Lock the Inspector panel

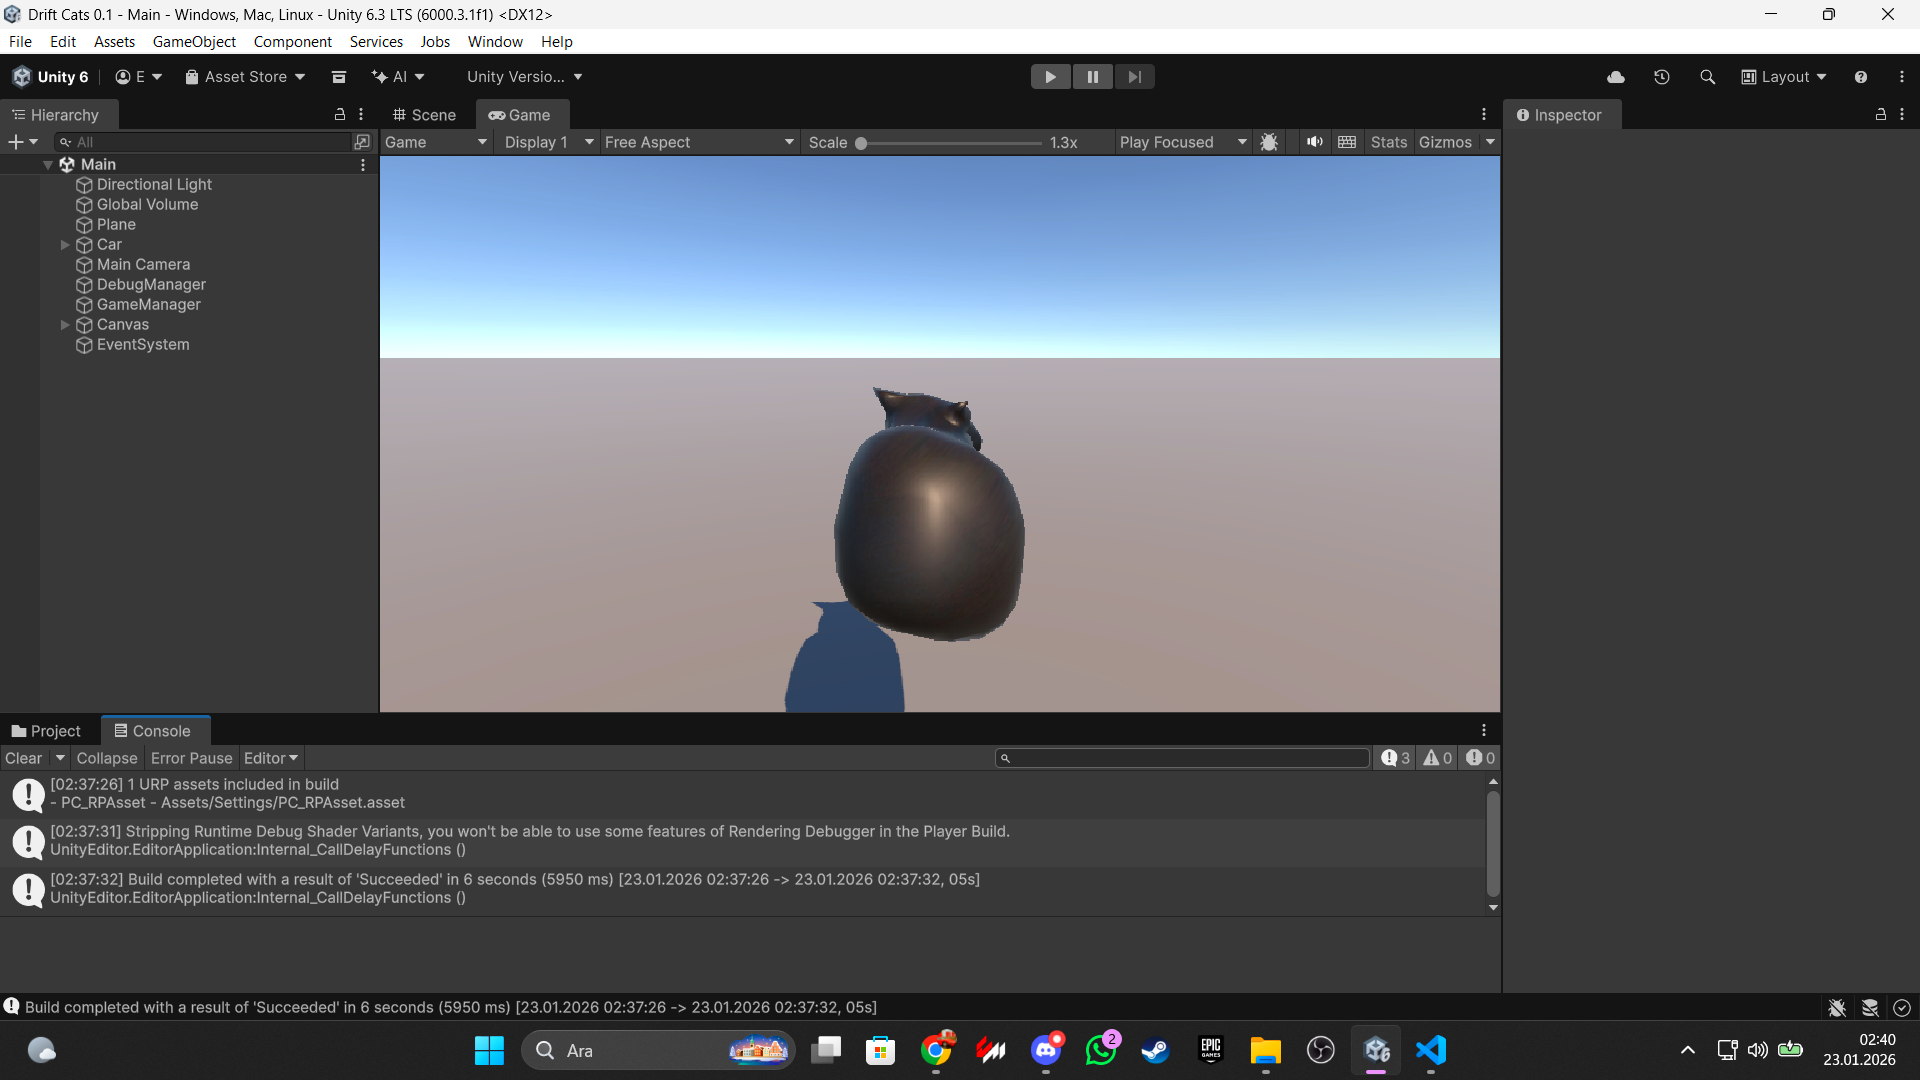1880,115
